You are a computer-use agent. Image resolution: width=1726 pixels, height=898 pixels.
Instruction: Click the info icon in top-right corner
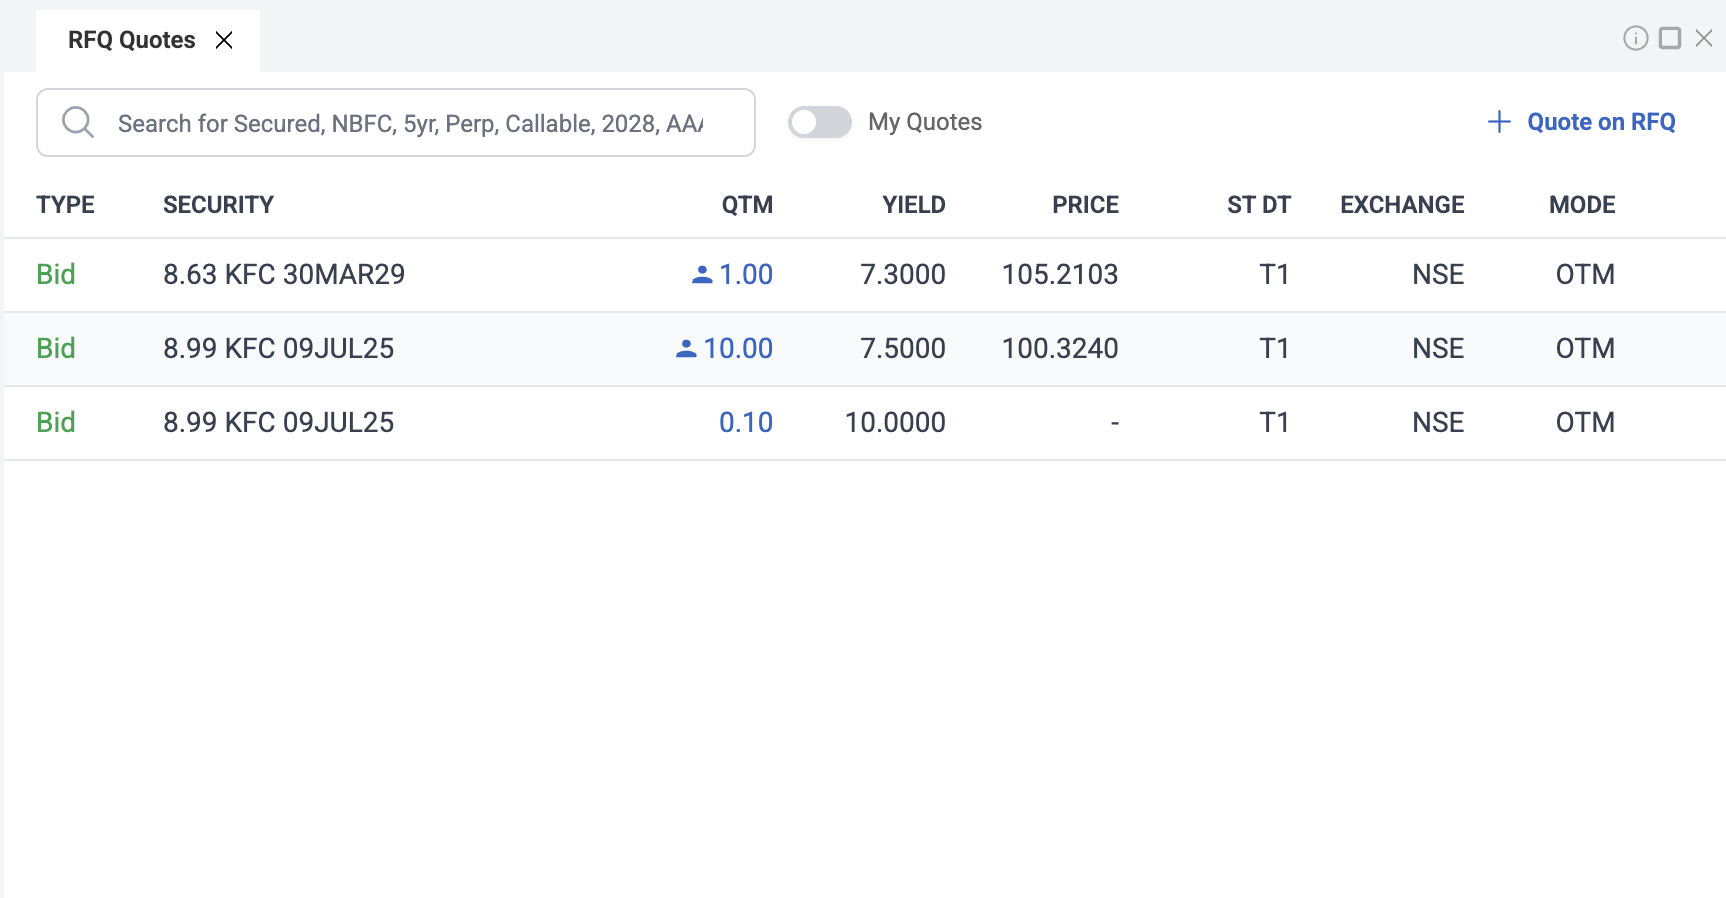point(1635,38)
